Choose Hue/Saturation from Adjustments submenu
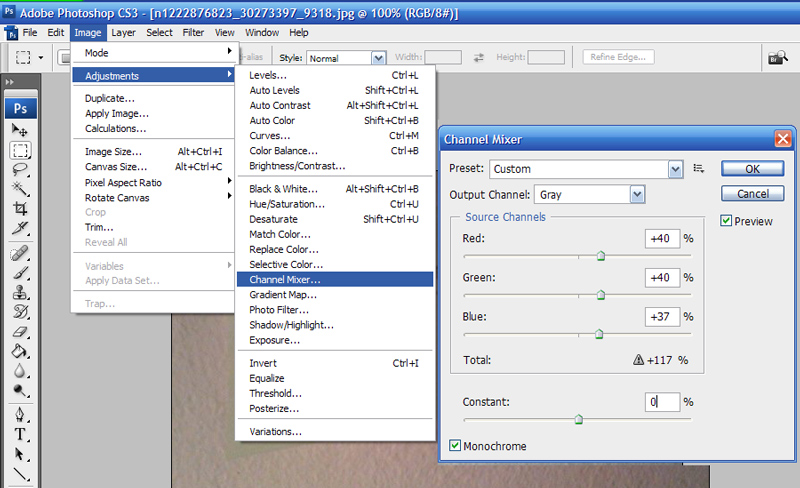The height and width of the screenshot is (488, 800). pyautogui.click(x=286, y=204)
